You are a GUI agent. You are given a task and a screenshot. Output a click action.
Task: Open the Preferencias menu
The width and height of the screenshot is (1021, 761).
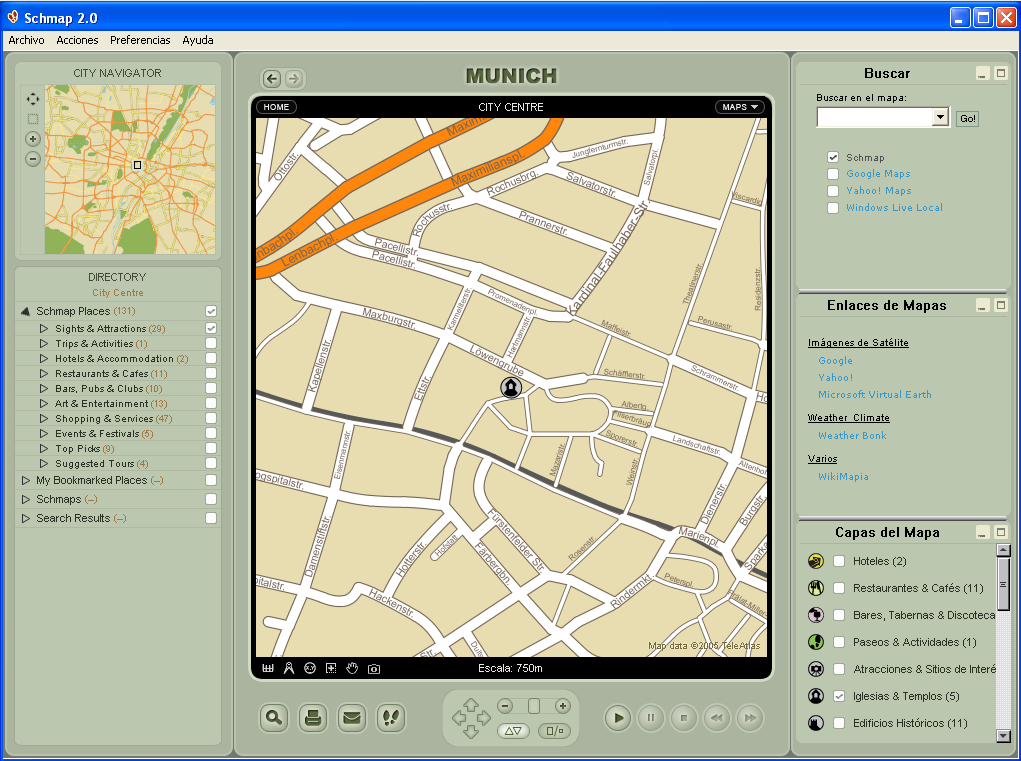(140, 40)
